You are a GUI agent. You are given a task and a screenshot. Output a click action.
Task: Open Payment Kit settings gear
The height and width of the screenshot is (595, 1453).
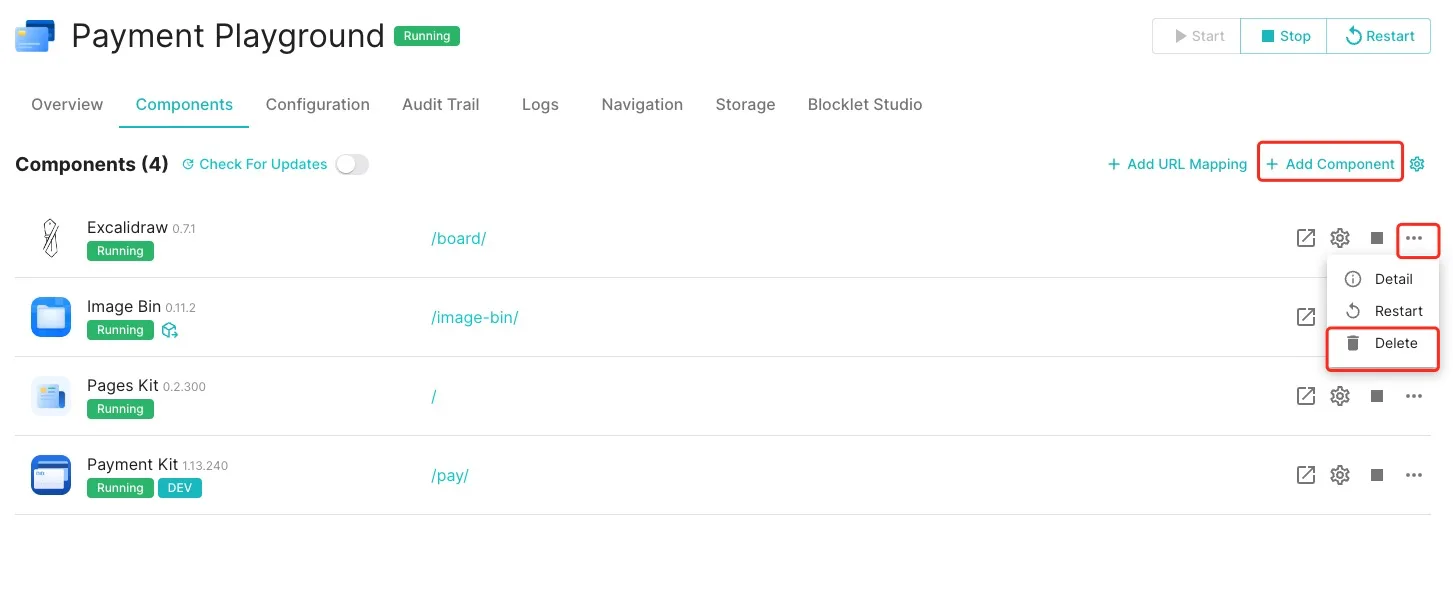pos(1340,475)
